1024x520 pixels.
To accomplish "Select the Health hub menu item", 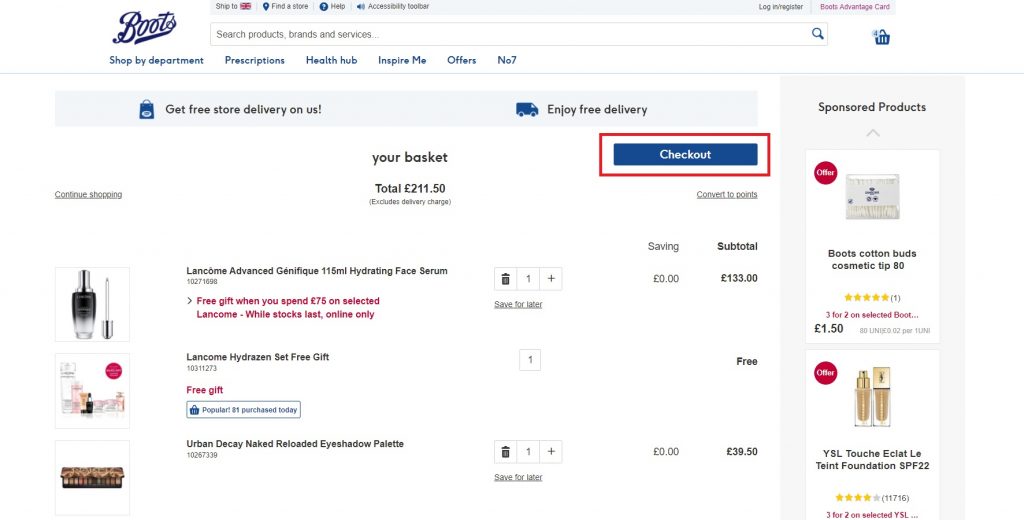I will pos(331,60).
